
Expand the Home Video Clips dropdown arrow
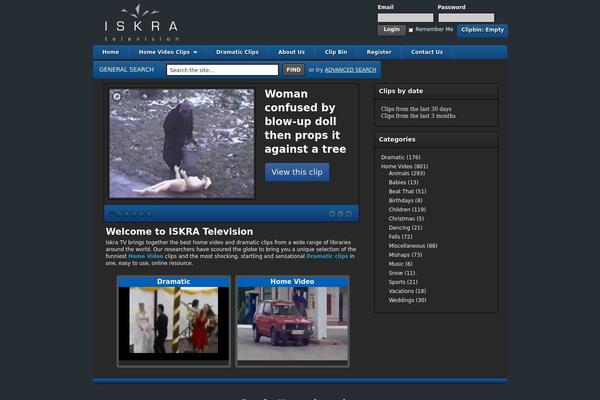pos(196,52)
